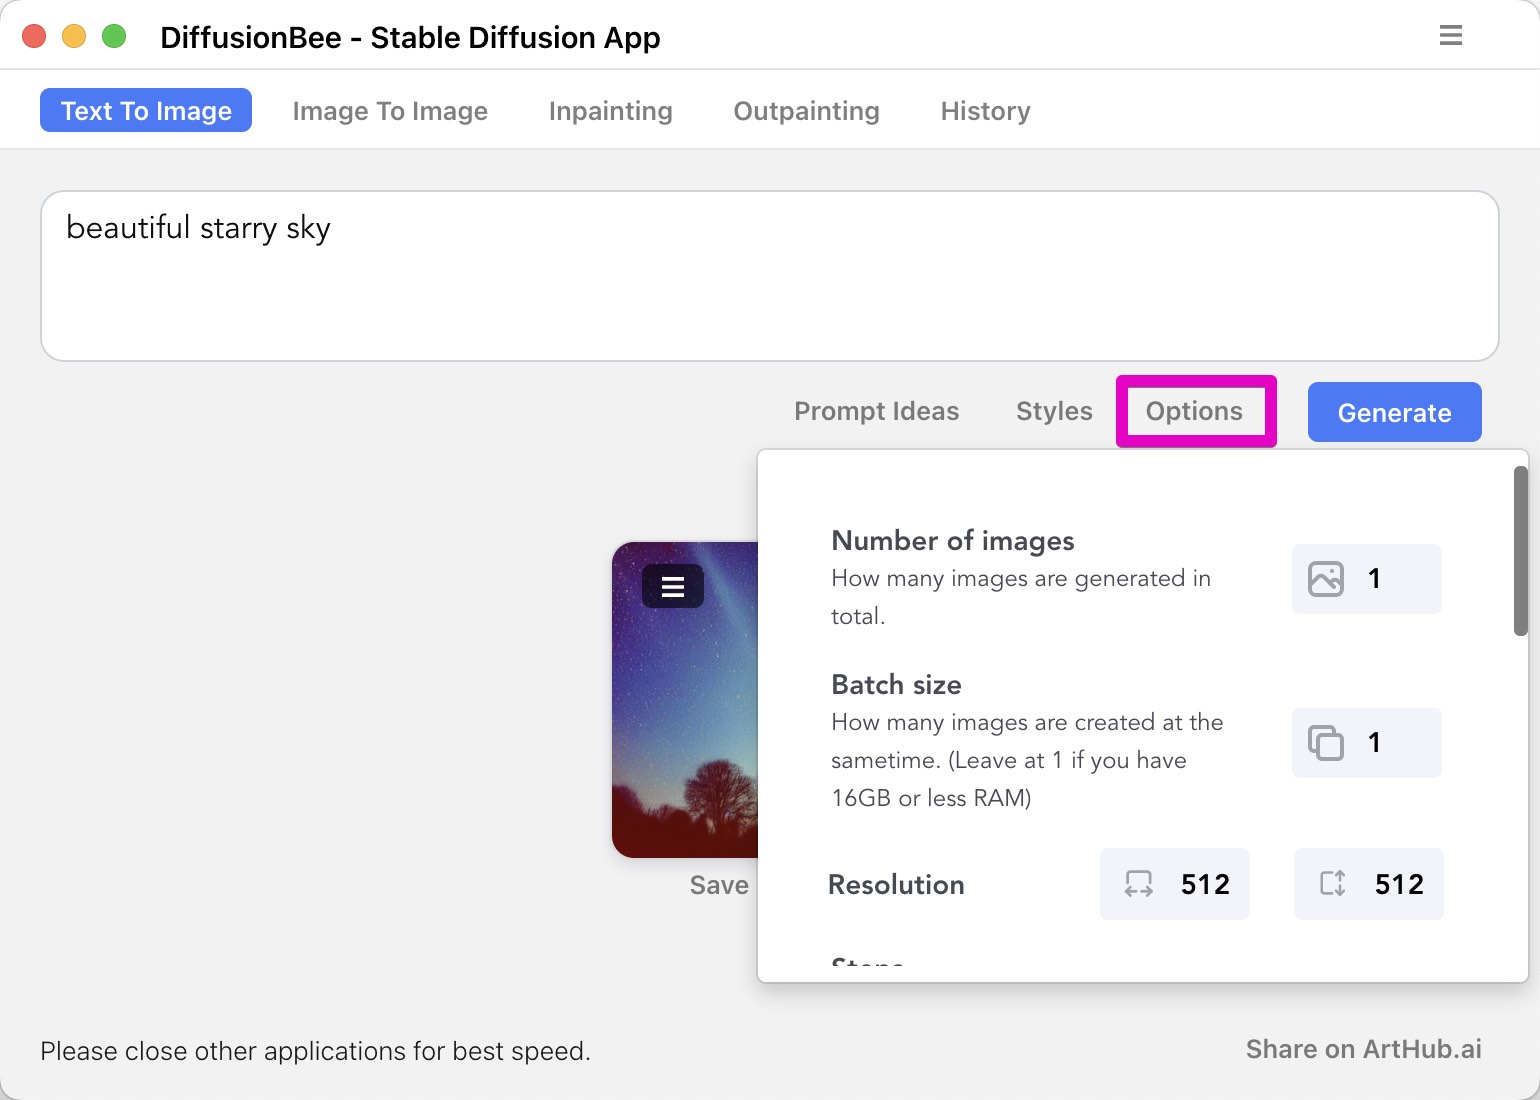Open the Styles selector
Screen dimensions: 1540x1100
point(1053,411)
